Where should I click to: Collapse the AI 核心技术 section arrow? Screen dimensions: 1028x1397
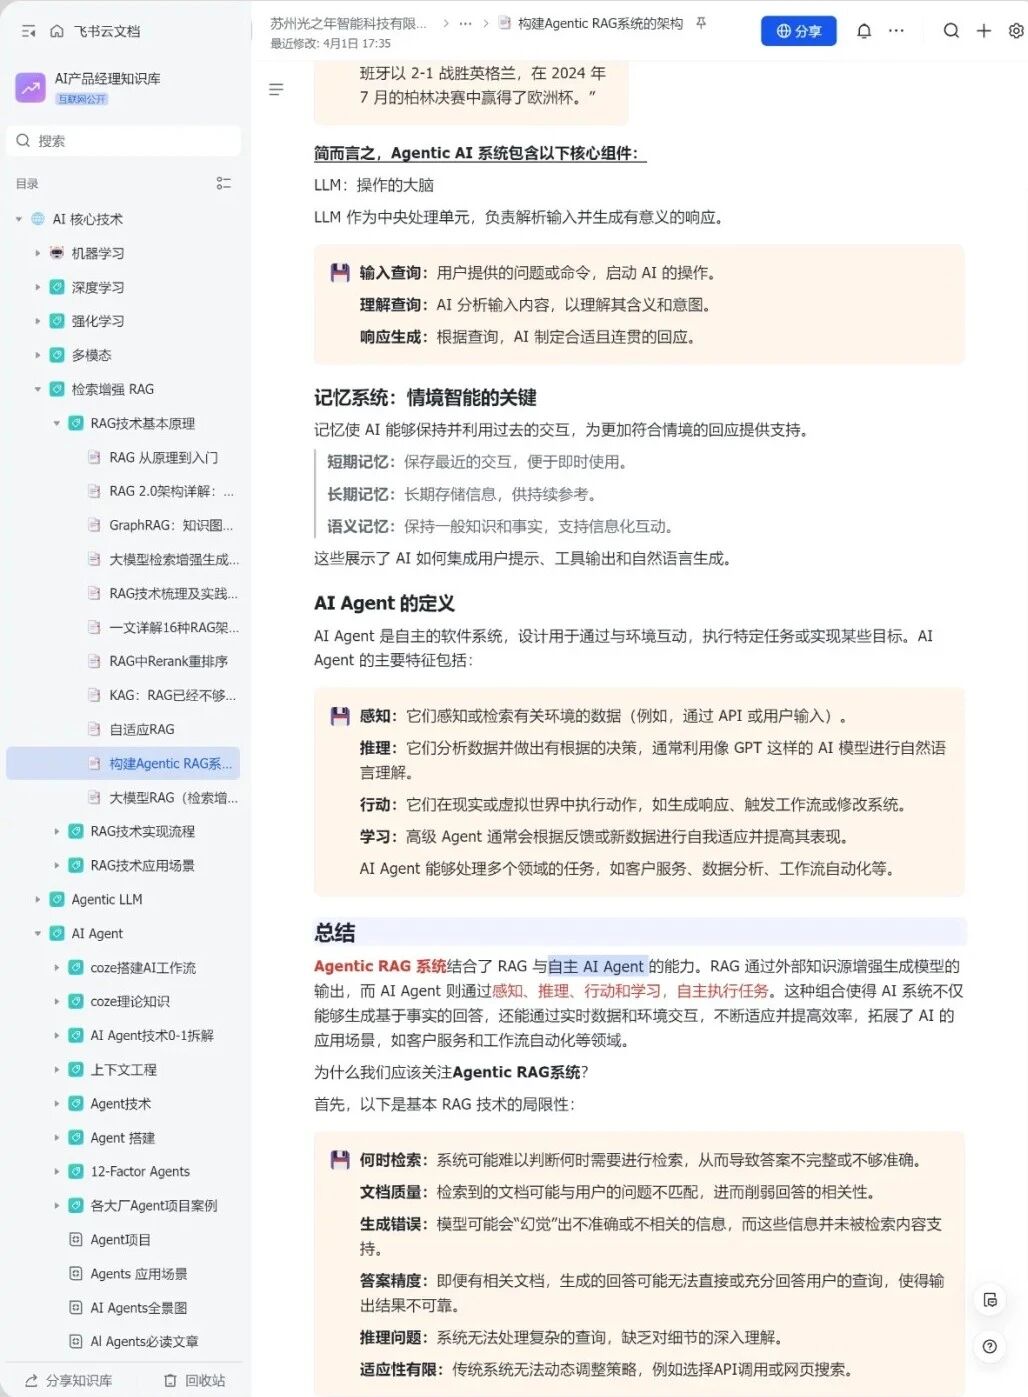tap(18, 219)
